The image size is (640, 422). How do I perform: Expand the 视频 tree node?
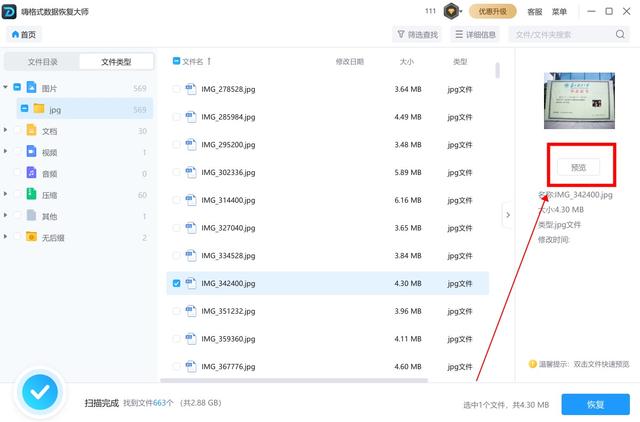pyautogui.click(x=5, y=151)
